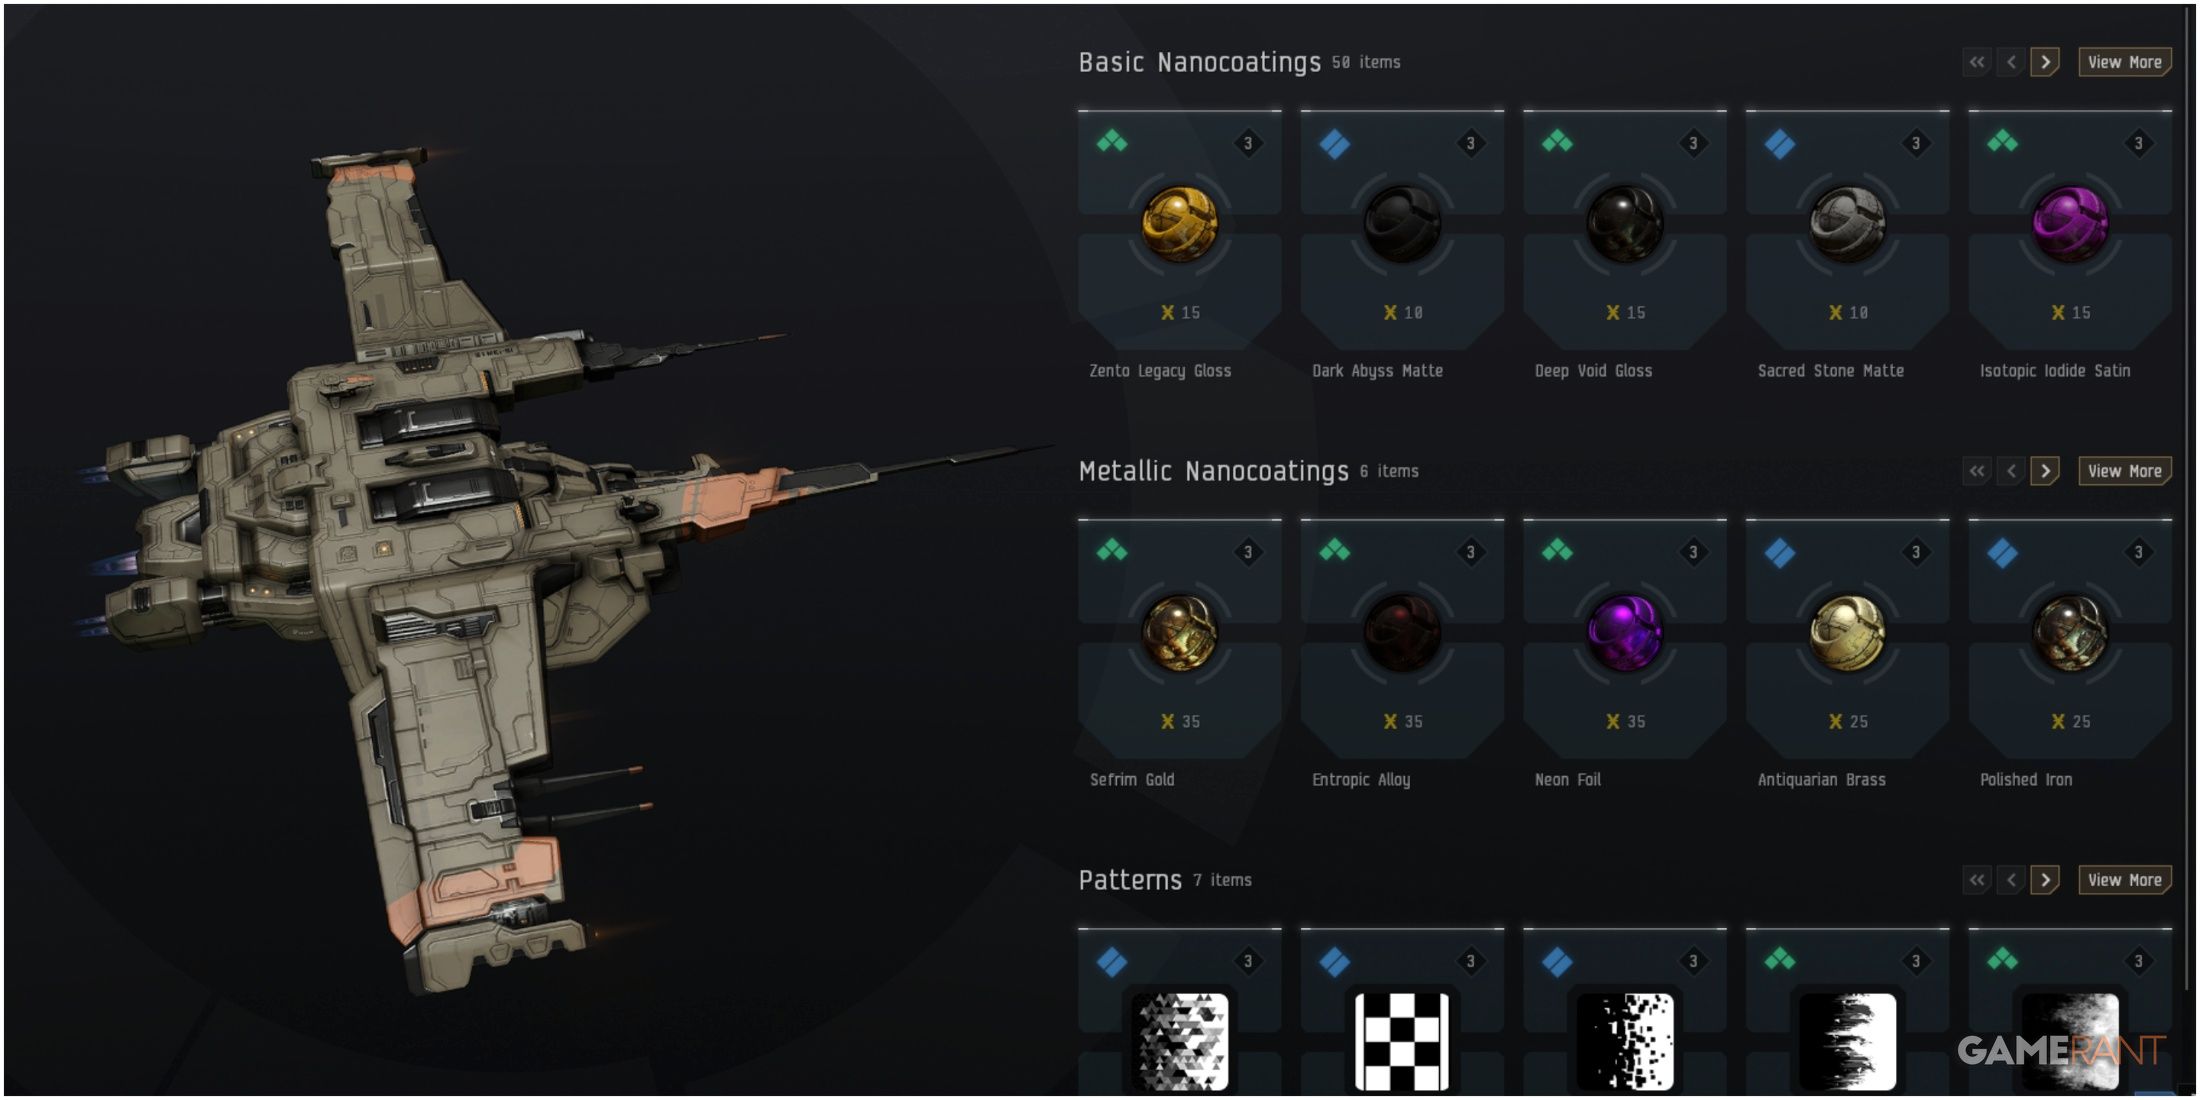This screenshot has height=1100, width=2200.
Task: Jump to first page of Metallic Nanocoatings
Action: [1977, 471]
